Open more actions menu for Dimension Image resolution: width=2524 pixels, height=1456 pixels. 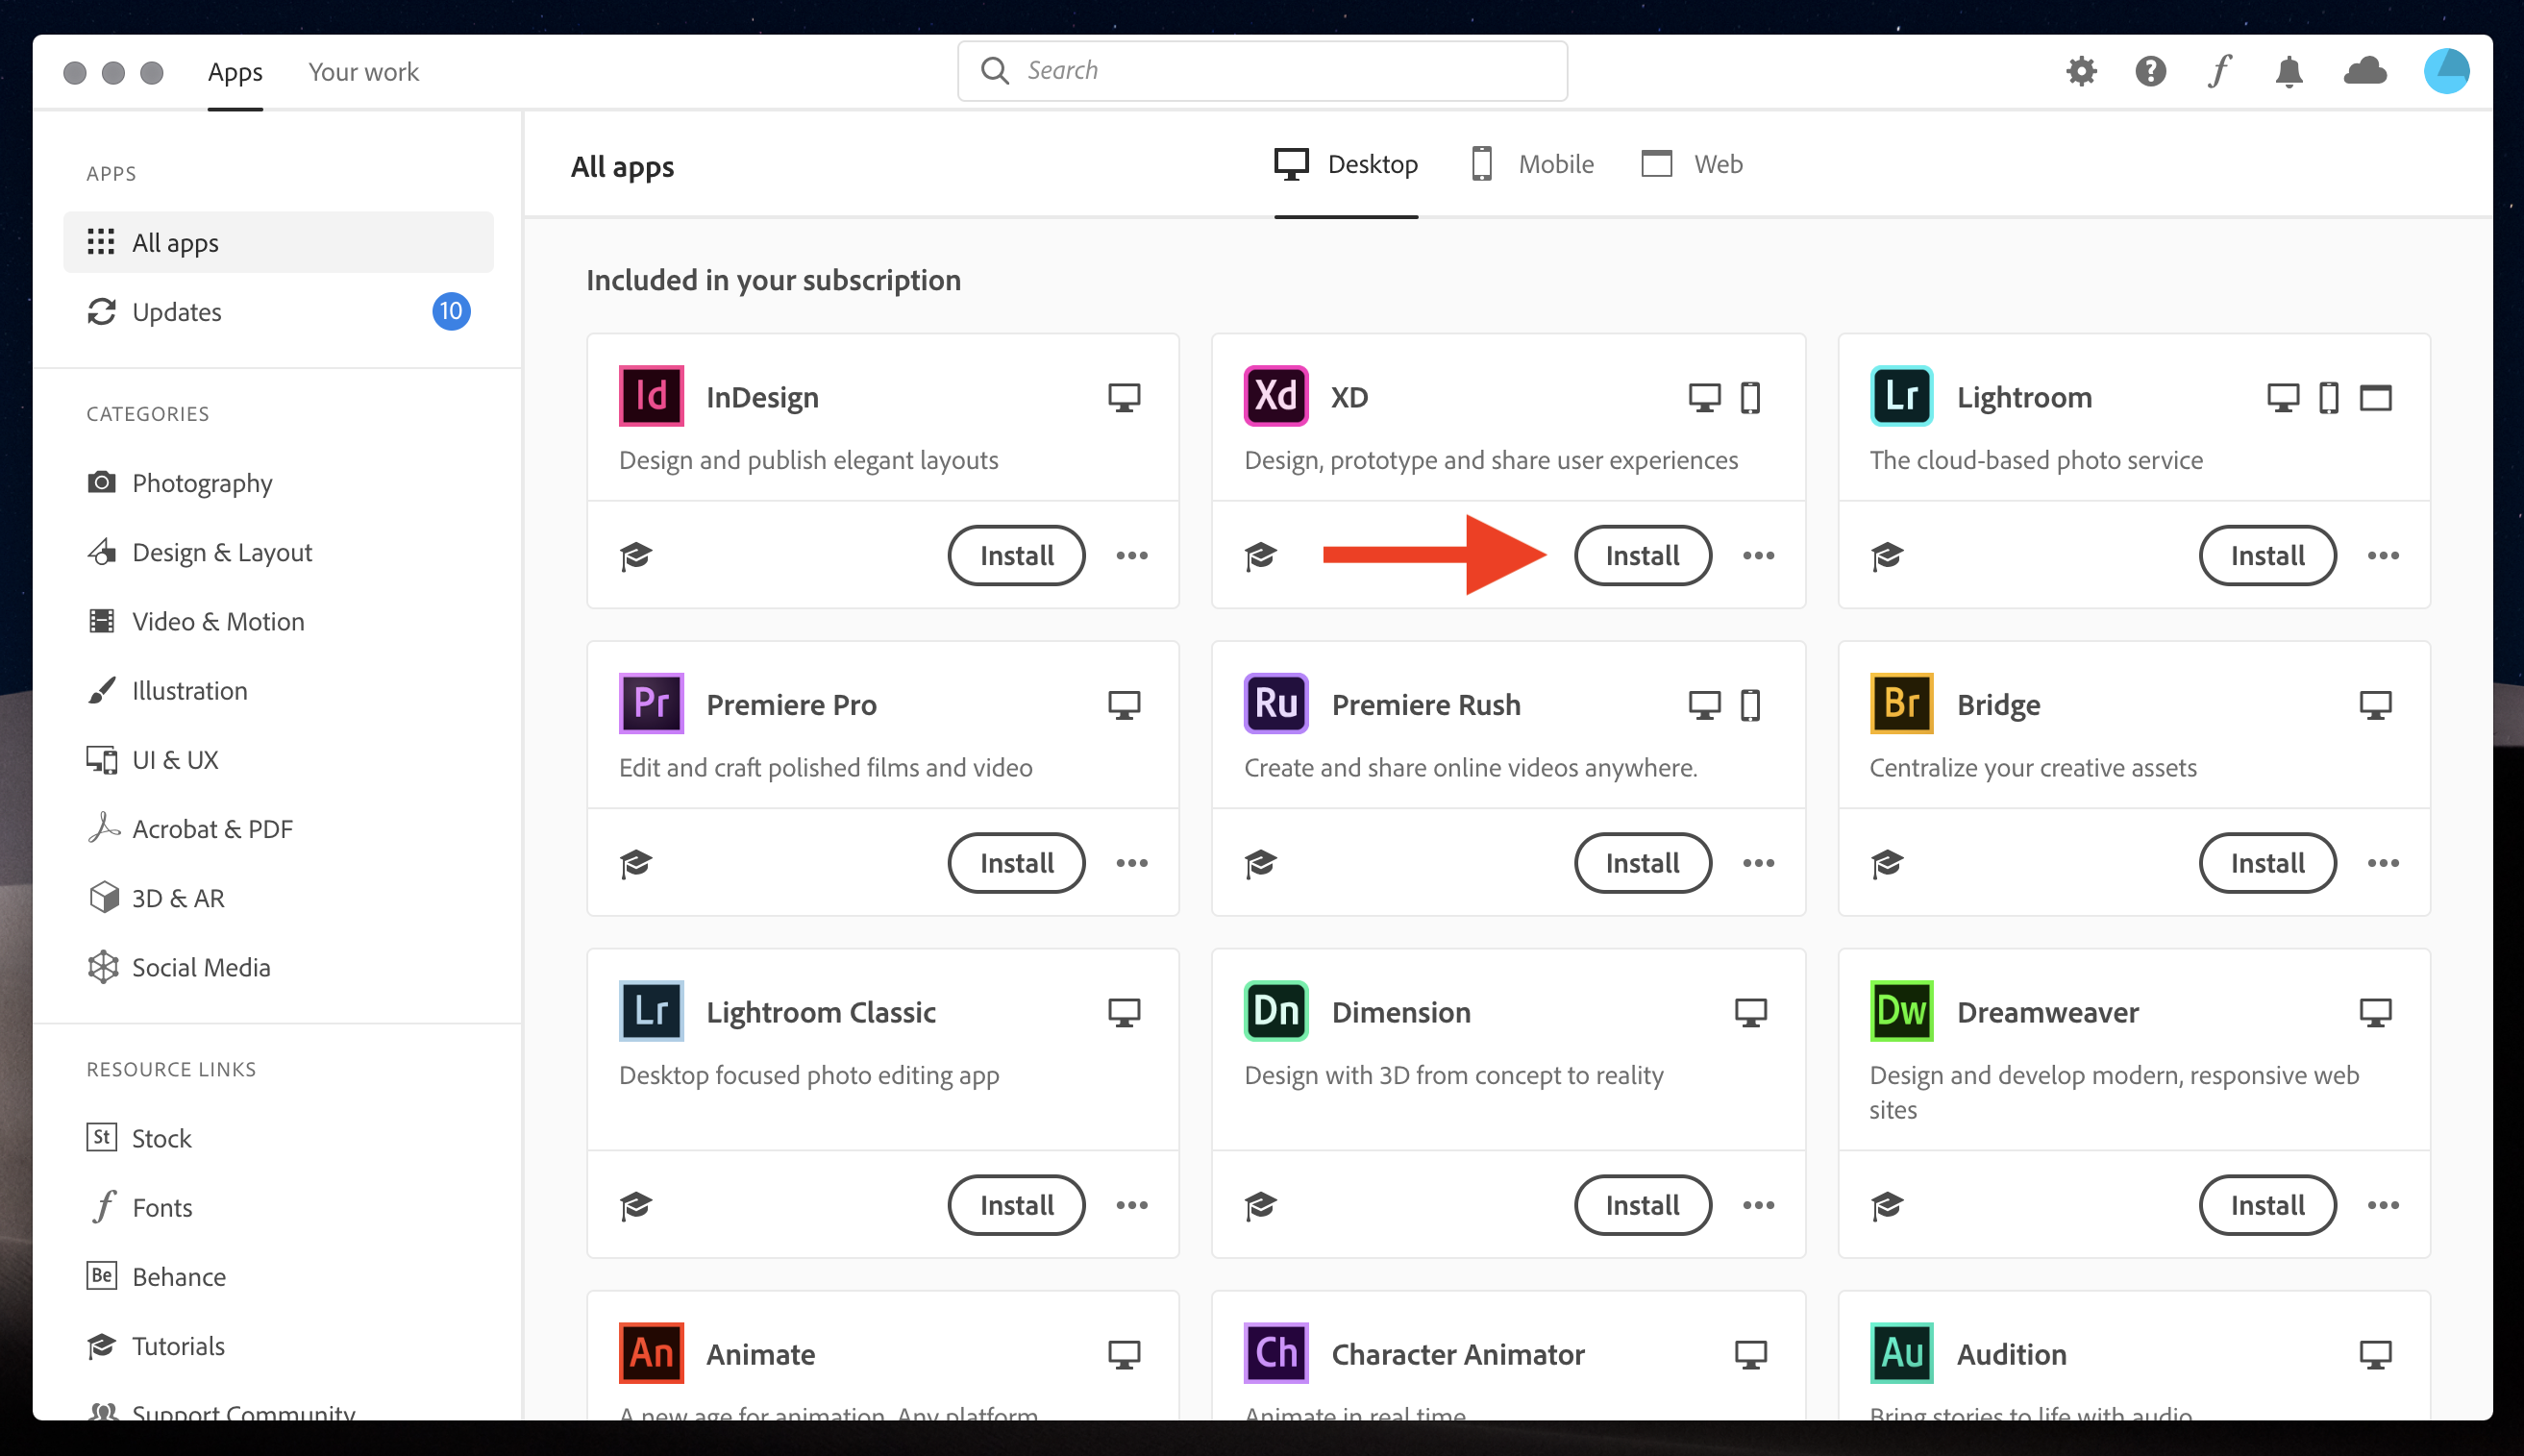[1758, 1205]
